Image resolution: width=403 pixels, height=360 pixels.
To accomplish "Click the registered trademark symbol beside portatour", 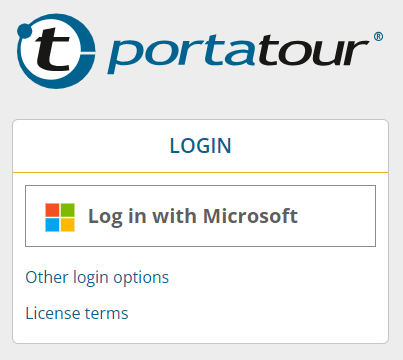I will coord(378,36).
